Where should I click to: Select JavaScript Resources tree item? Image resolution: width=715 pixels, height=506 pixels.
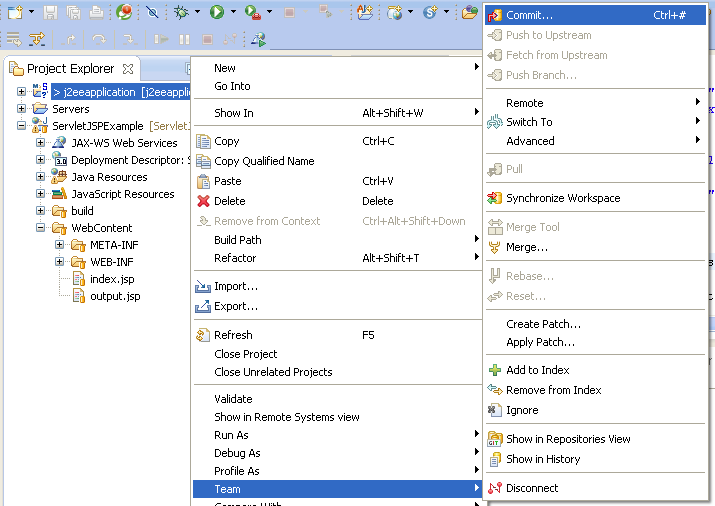click(x=123, y=194)
